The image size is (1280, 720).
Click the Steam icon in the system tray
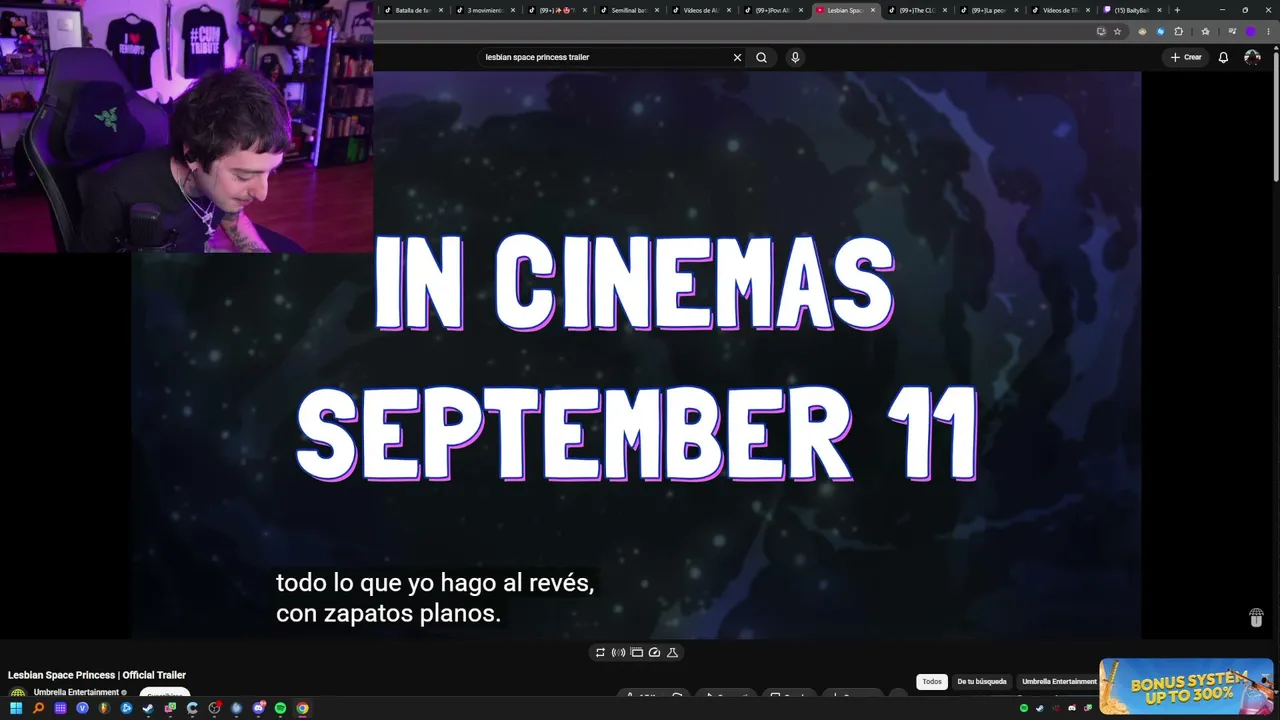1039,708
